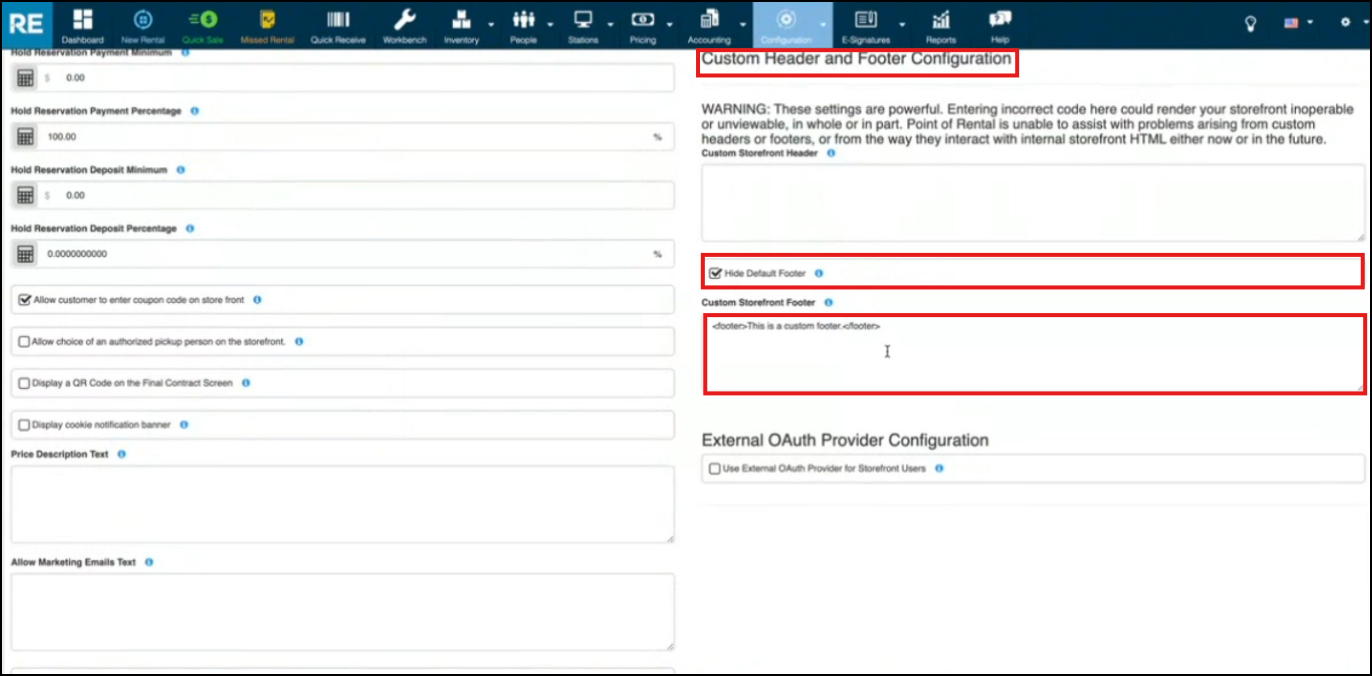
Task: Open the Missed Rental icon
Action: point(267,25)
